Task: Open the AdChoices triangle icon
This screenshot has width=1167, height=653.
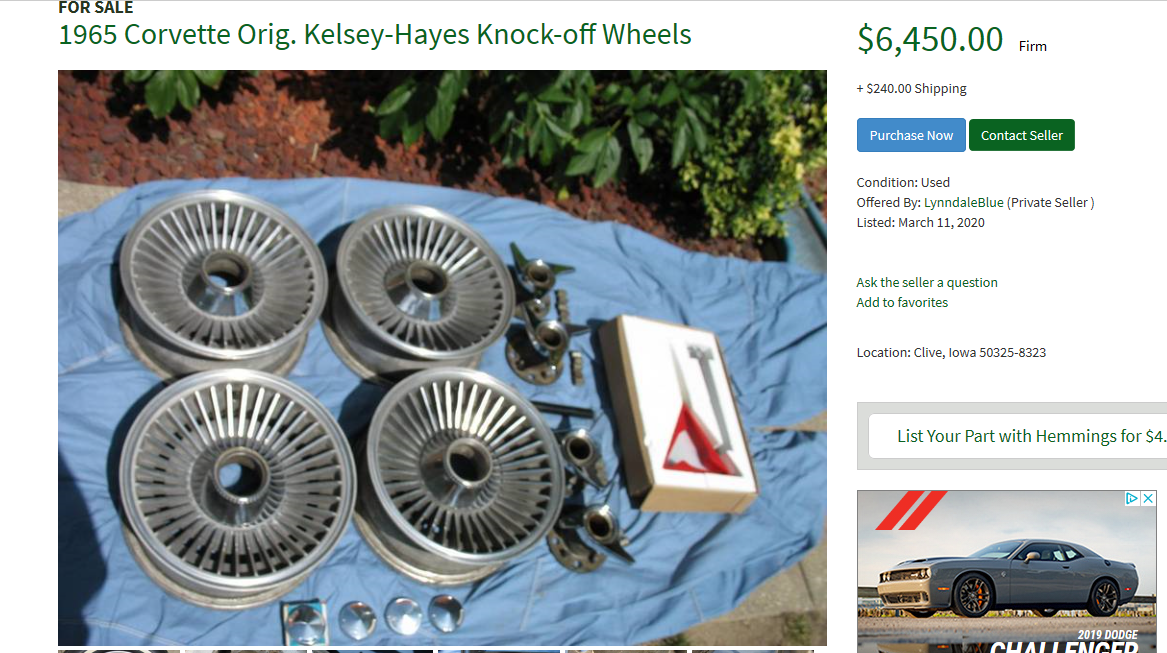Action: pos(1132,498)
